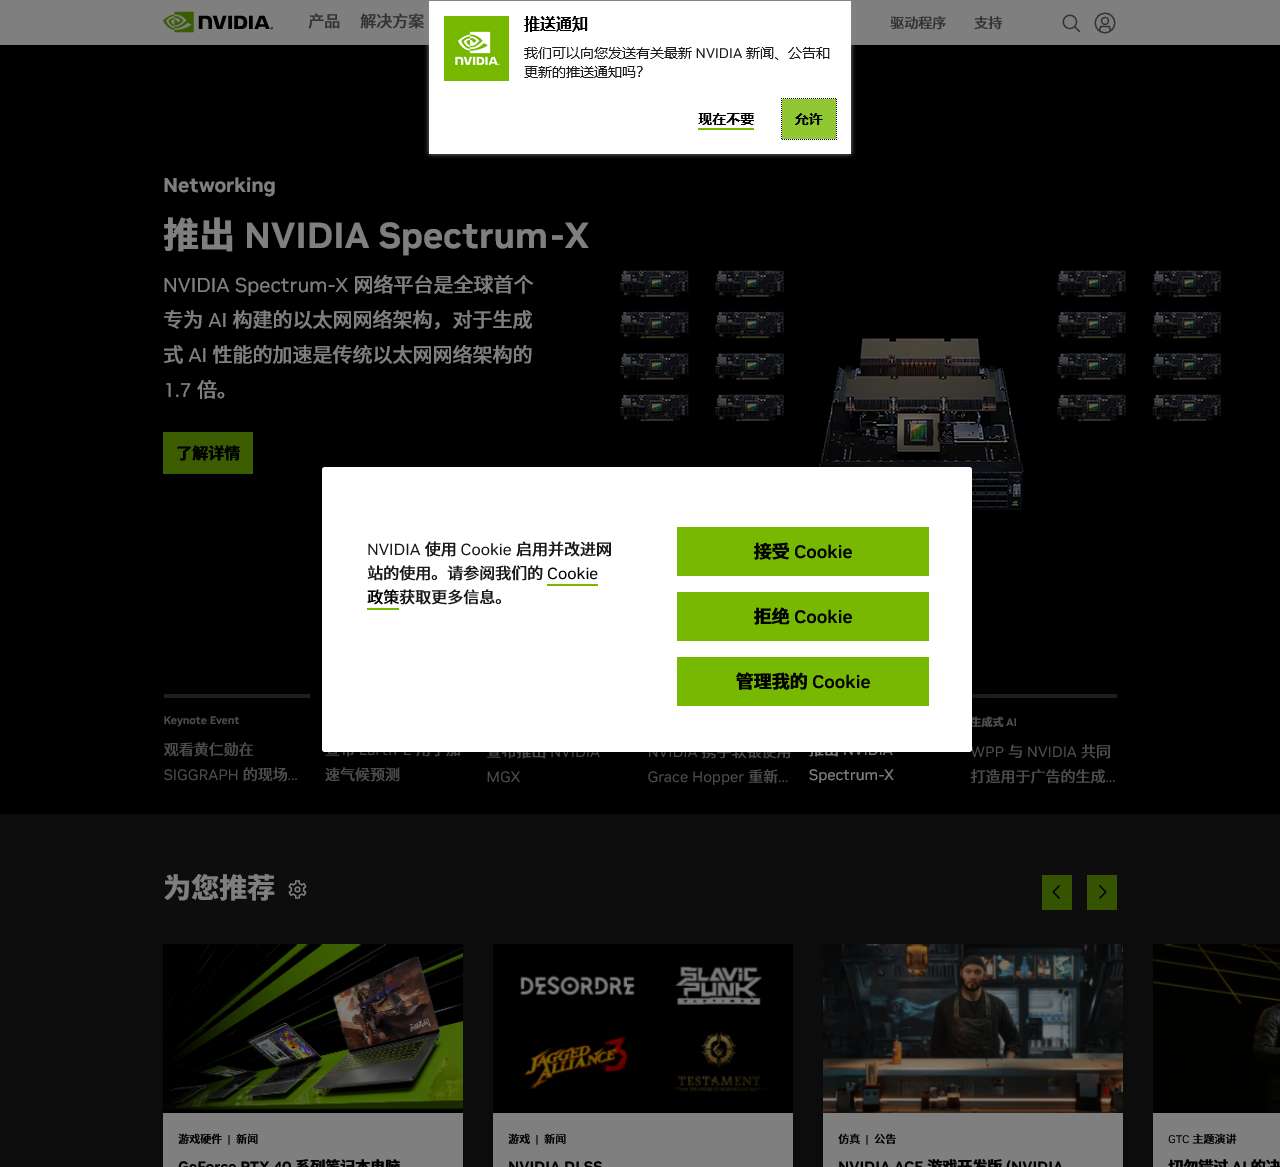Open the 解决方案 menu

coord(392,21)
